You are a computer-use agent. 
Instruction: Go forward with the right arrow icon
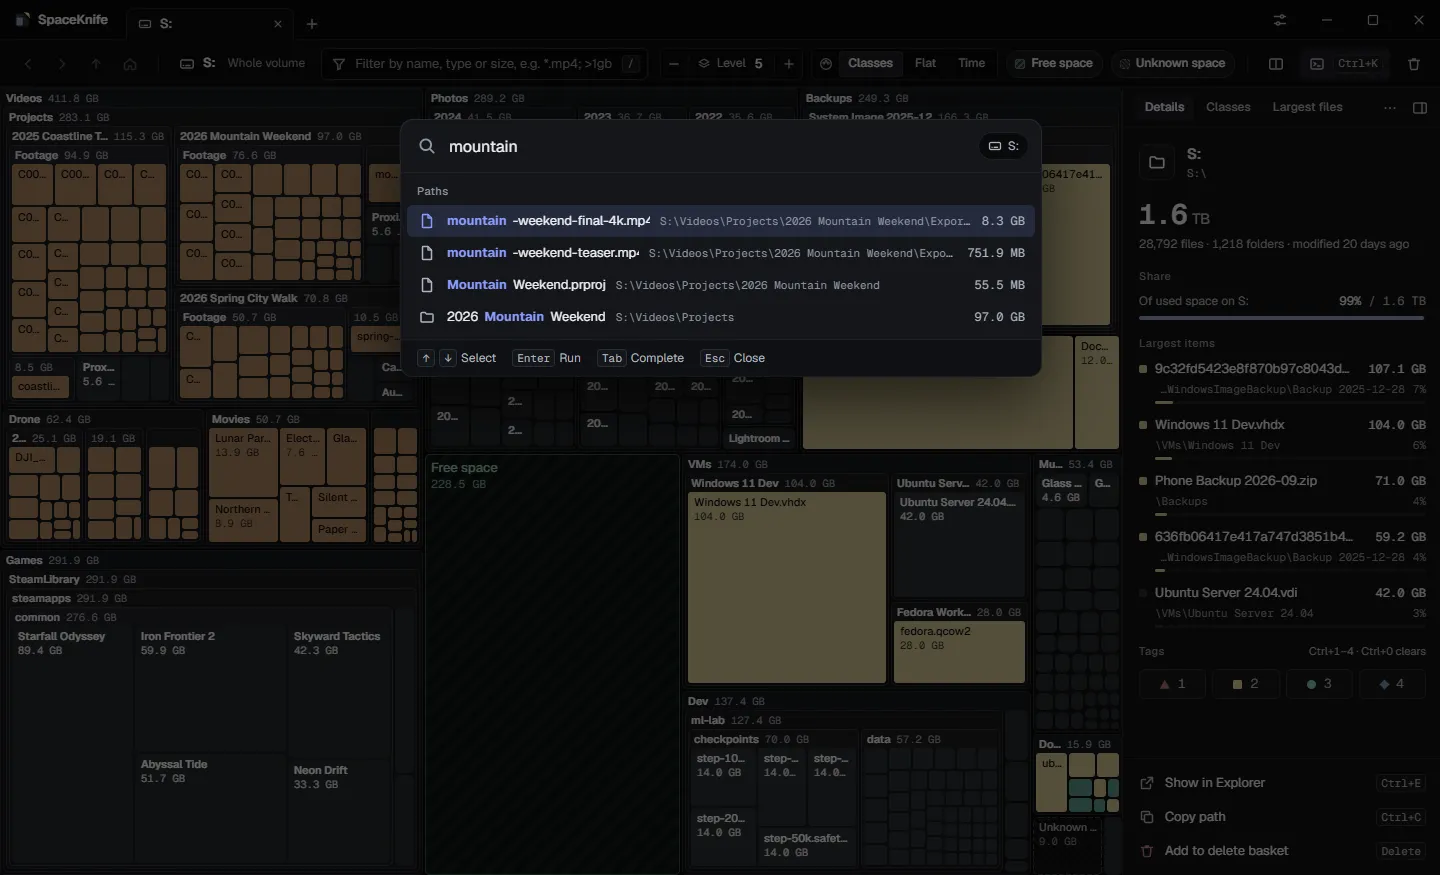(62, 64)
